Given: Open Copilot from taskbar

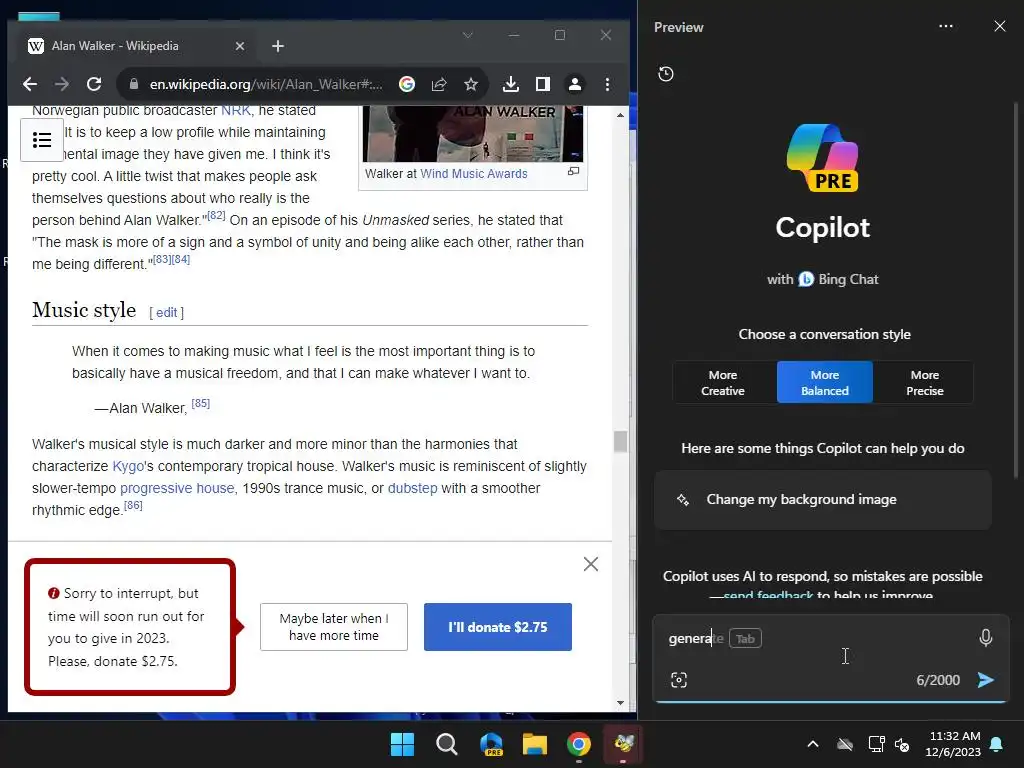Looking at the screenshot, I should (491, 744).
